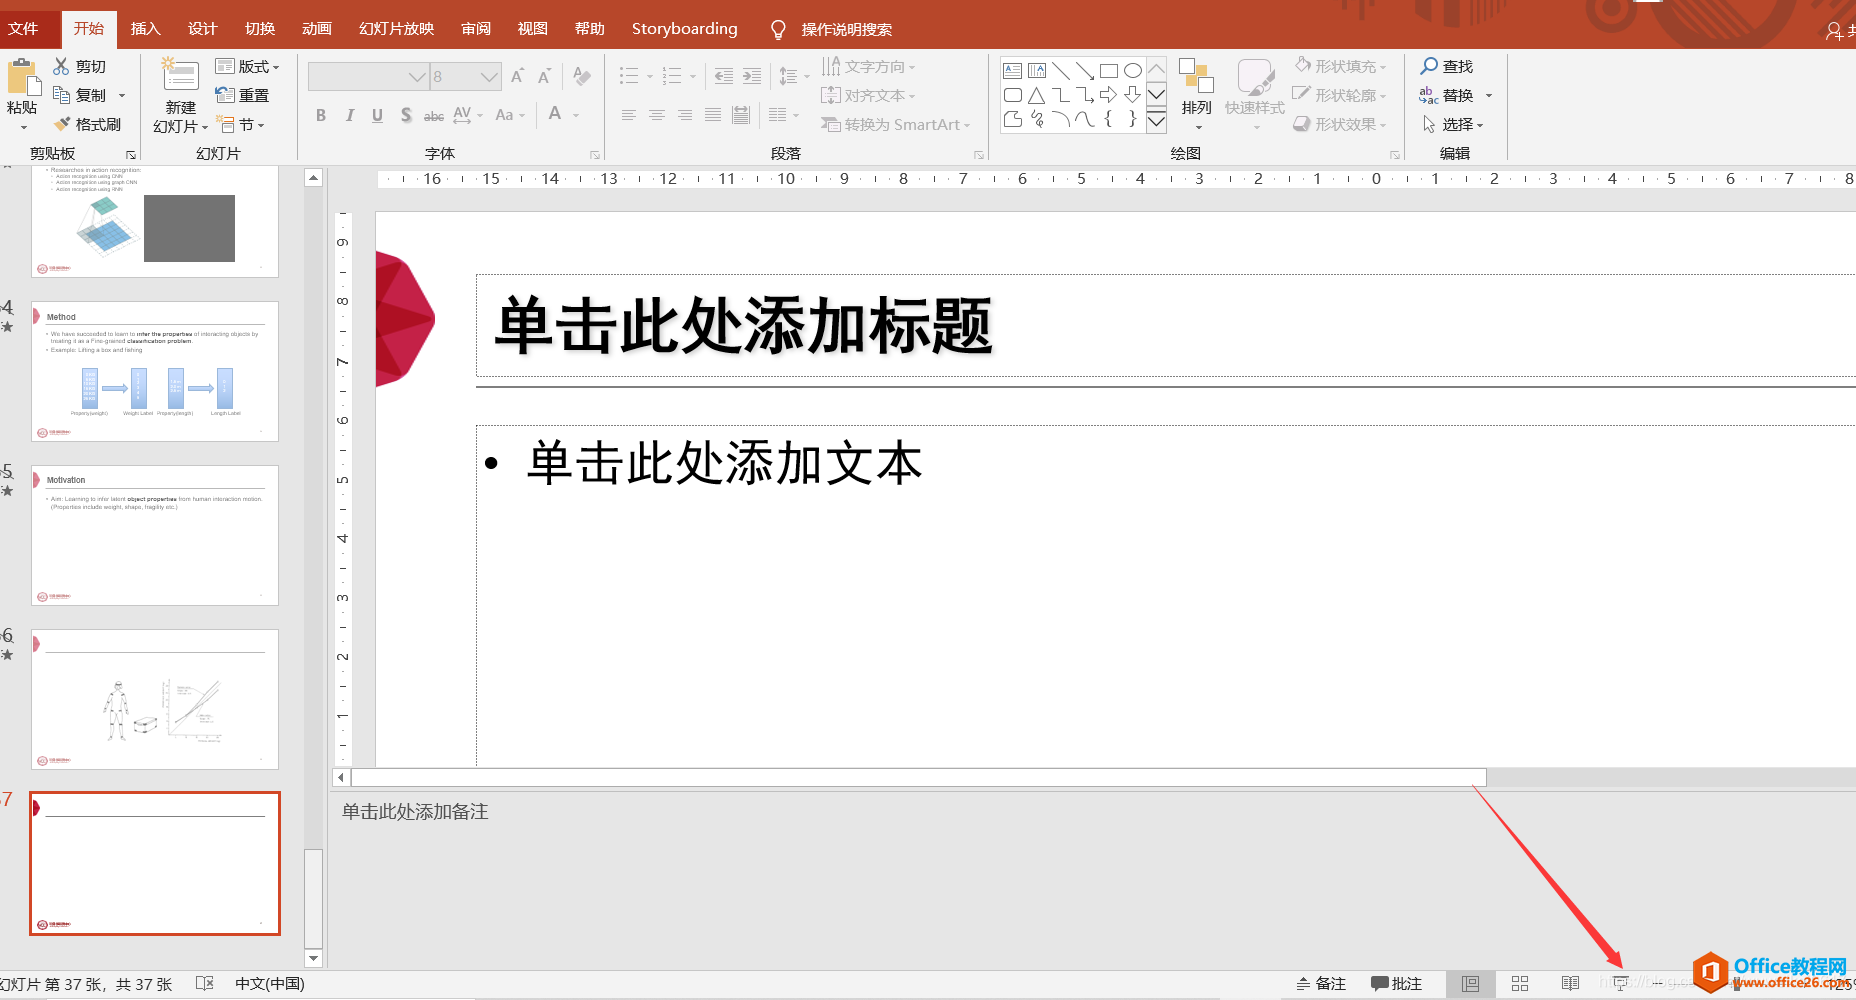Screen dimensions: 1856x1000
Task: Switch to the Insert (插入) tab
Action: point(146,29)
